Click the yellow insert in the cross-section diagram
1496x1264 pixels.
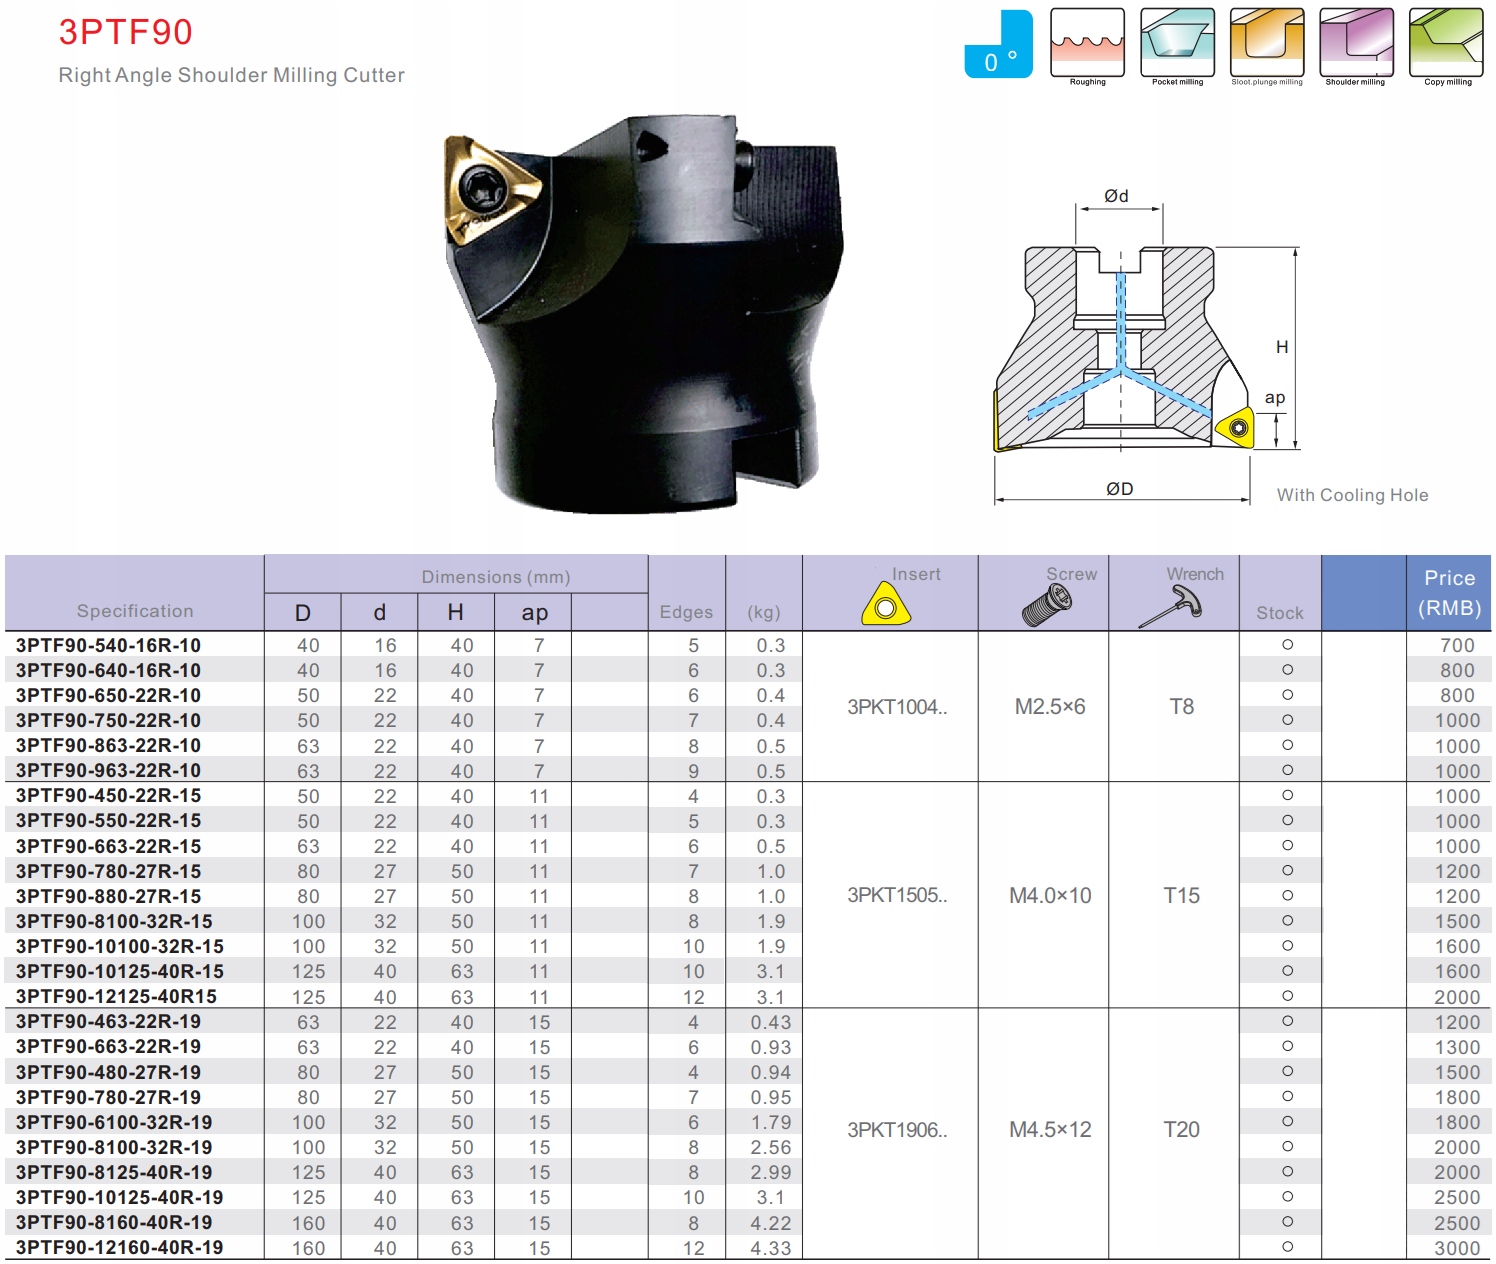[1236, 428]
